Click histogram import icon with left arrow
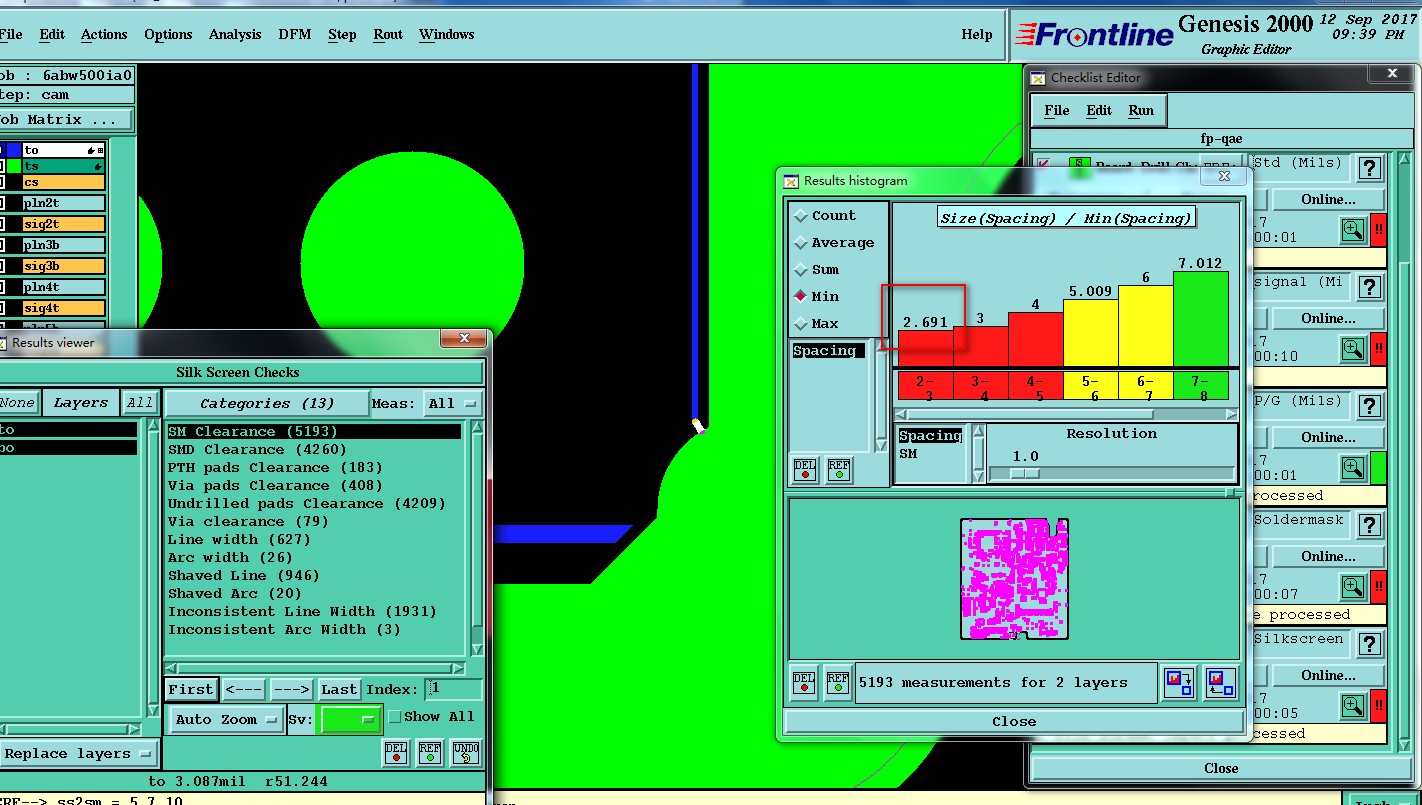This screenshot has width=1422, height=805. 1220,683
